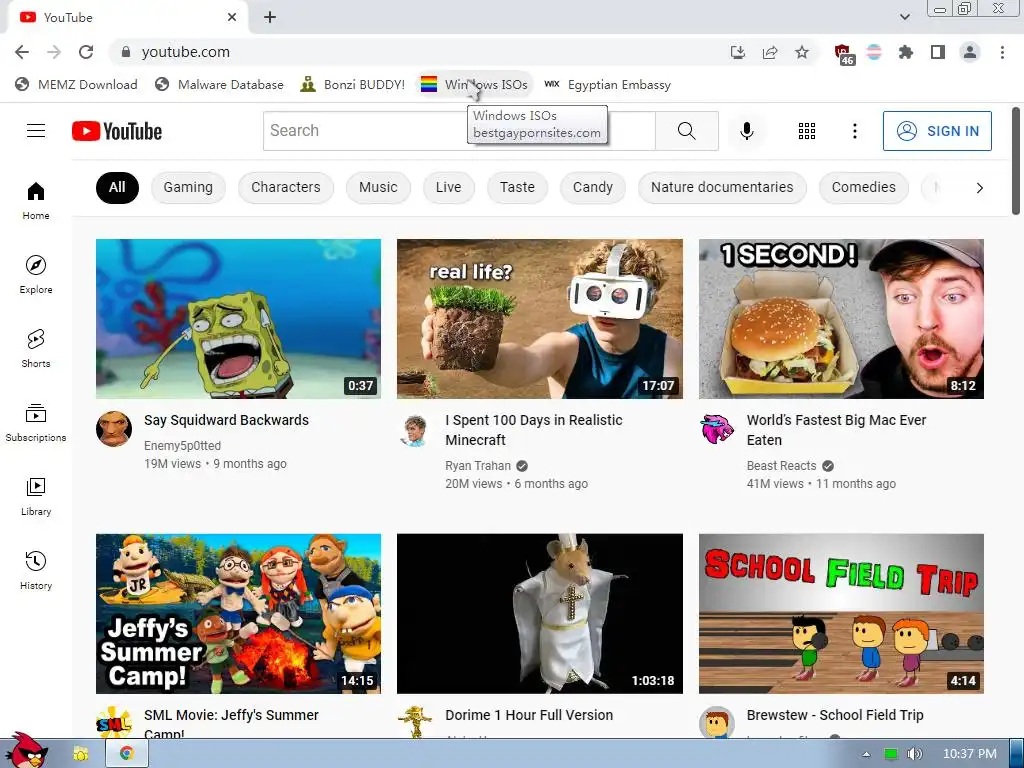Open the Malware Database bookmark
Screen dimensions: 1024x768
point(220,85)
